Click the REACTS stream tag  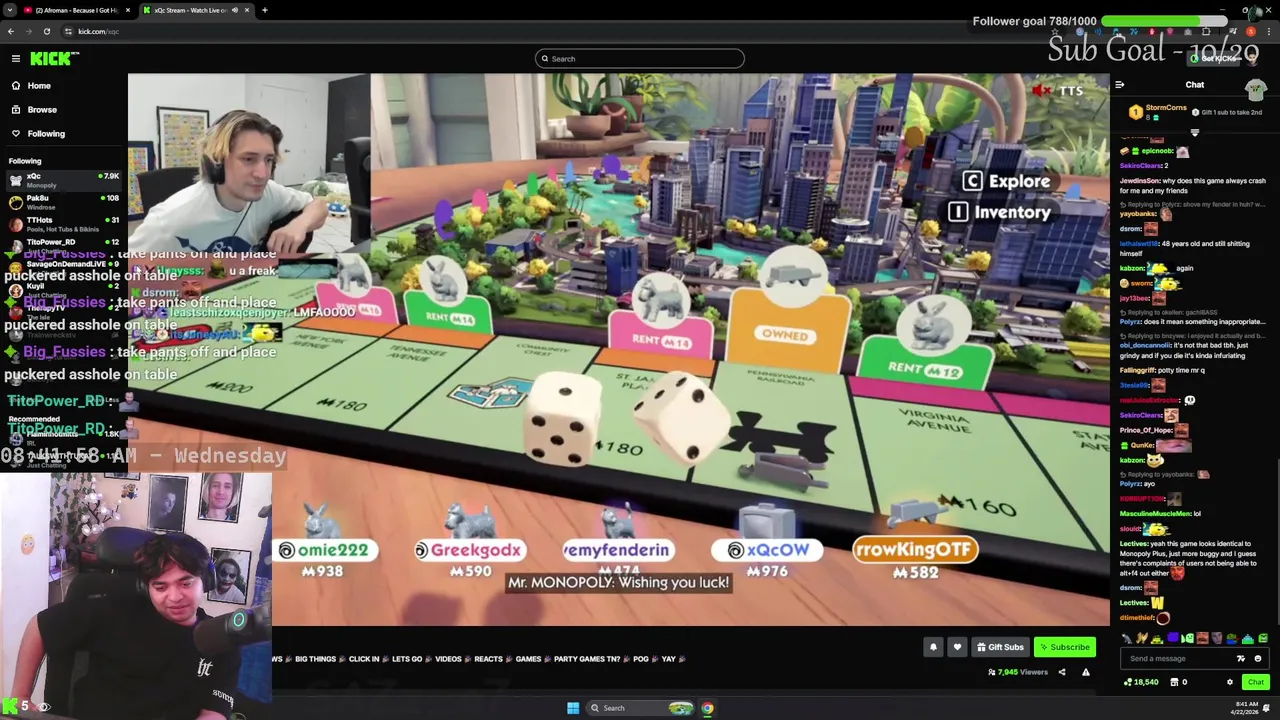tap(488, 659)
